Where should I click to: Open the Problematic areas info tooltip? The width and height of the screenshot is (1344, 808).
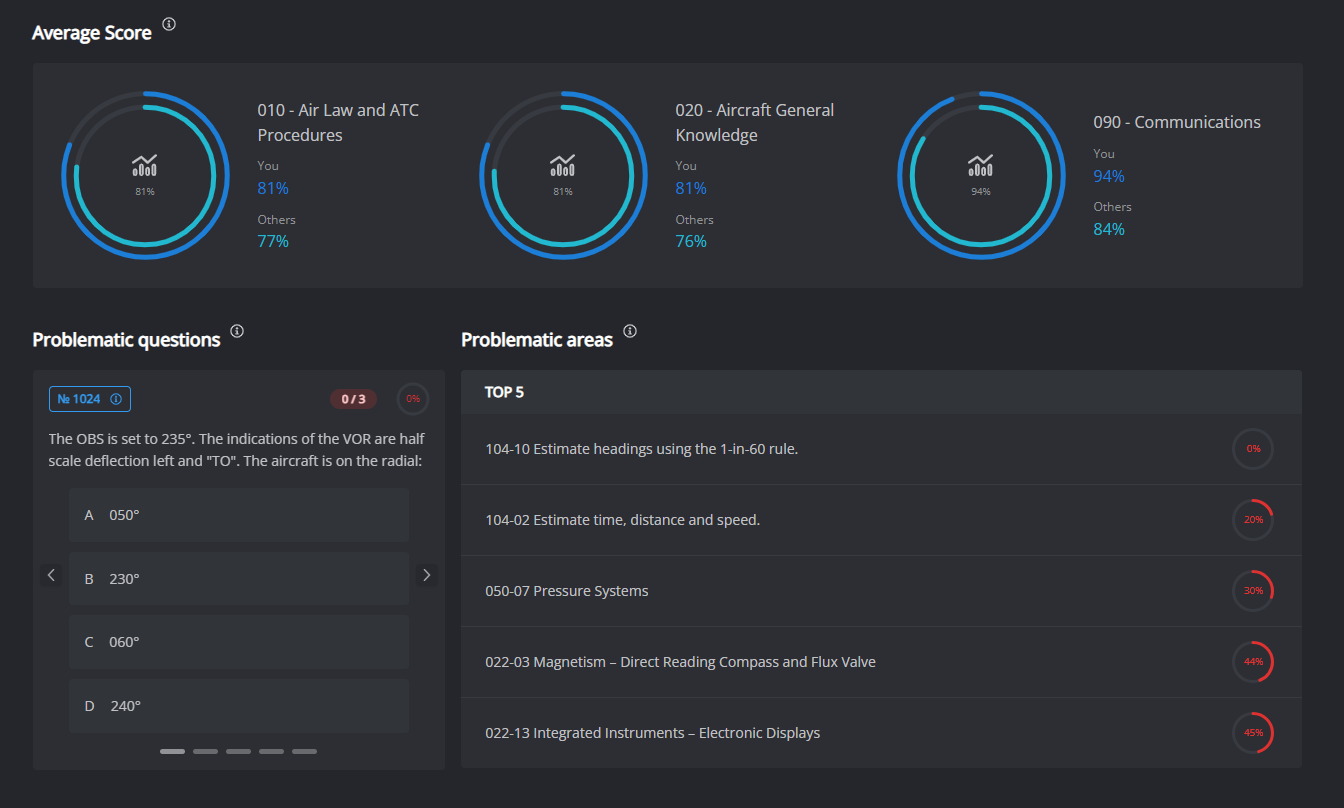pyautogui.click(x=629, y=330)
